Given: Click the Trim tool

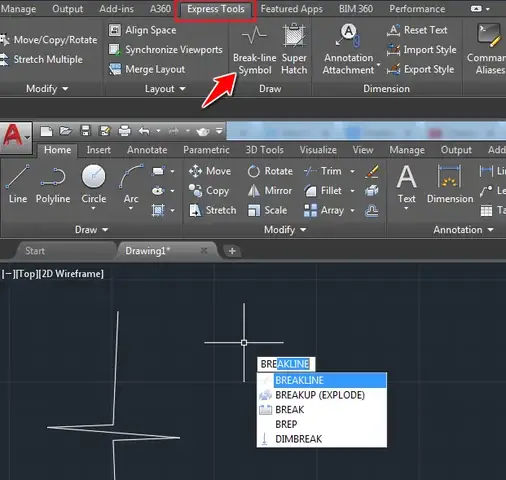Looking at the screenshot, I should (323, 171).
